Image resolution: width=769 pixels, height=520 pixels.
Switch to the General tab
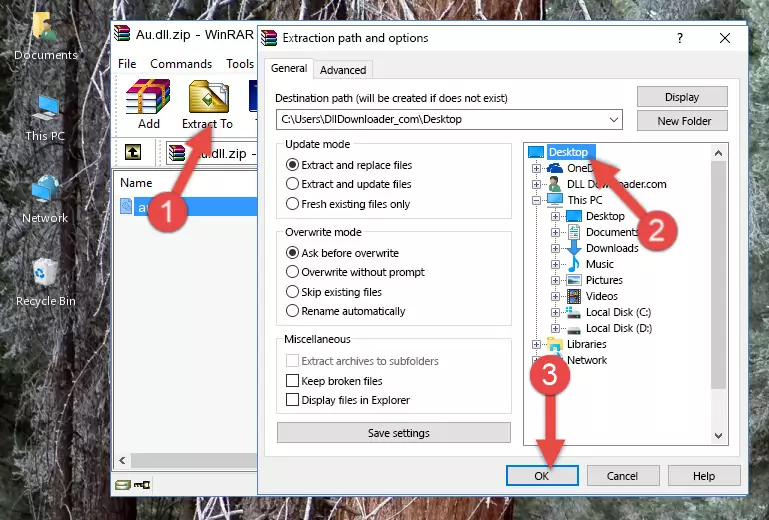[289, 68]
